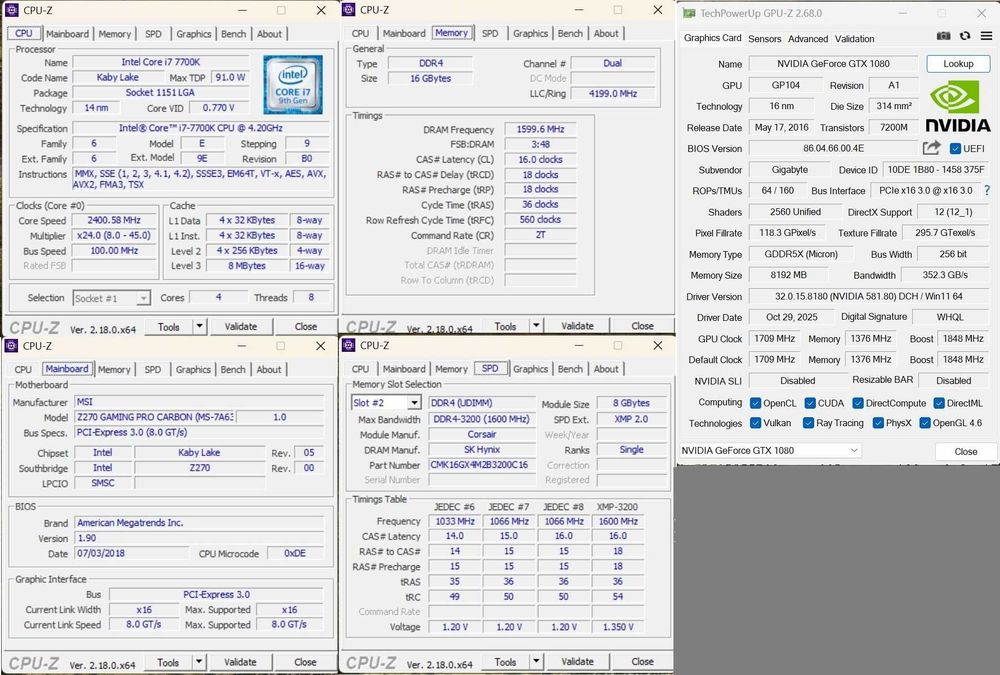The image size is (1000, 675).
Task: Switch to the Advanced tab in GPU-Z
Action: click(x=807, y=38)
